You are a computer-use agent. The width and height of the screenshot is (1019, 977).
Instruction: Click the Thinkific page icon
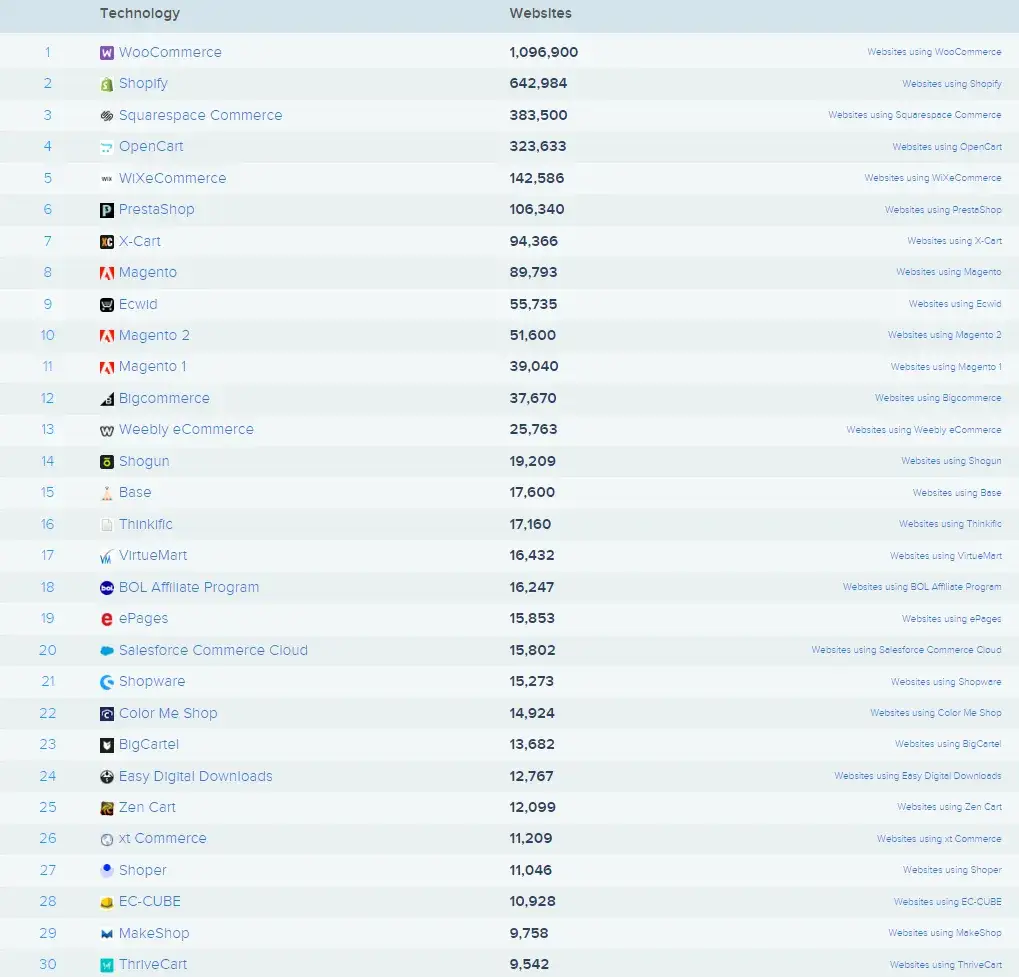(107, 525)
